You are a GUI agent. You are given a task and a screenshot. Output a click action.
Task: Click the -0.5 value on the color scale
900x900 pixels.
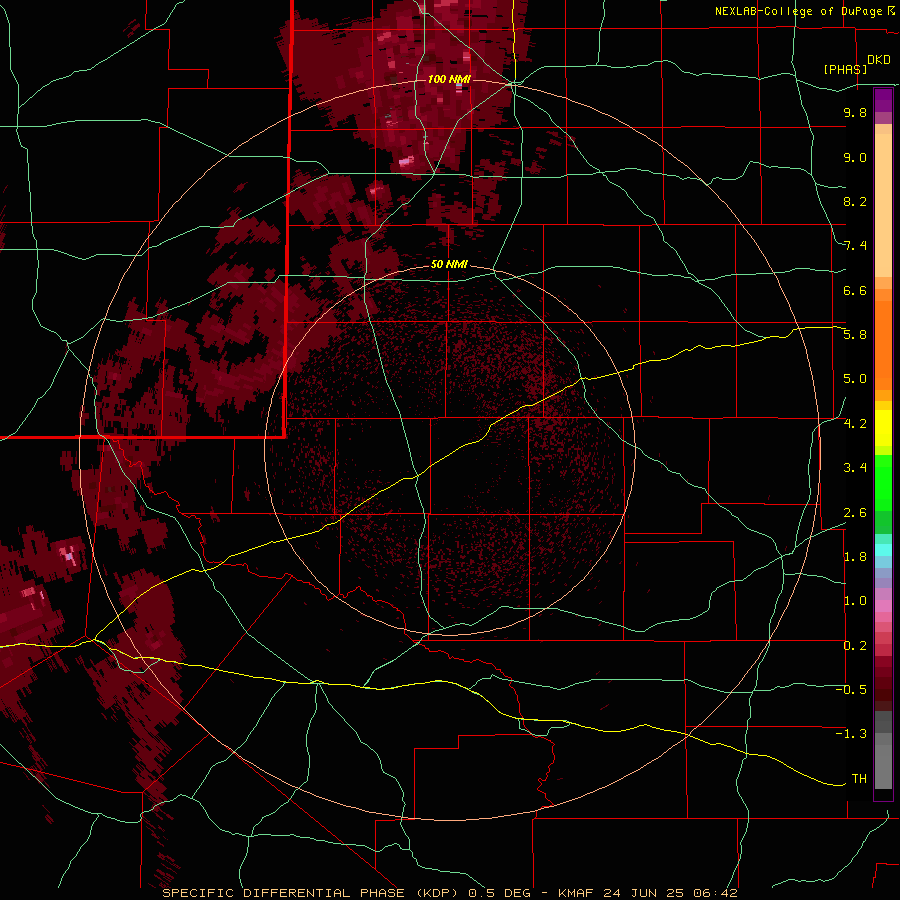tap(851, 690)
